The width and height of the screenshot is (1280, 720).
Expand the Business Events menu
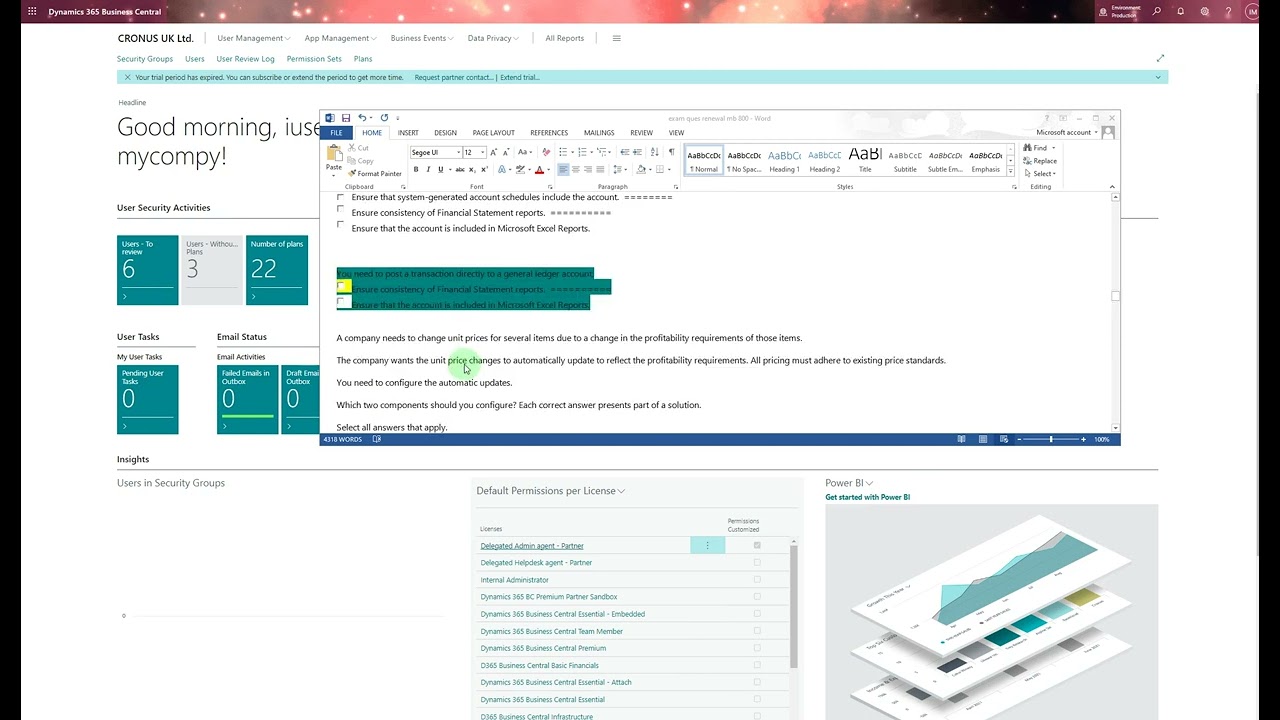pyautogui.click(x=422, y=38)
